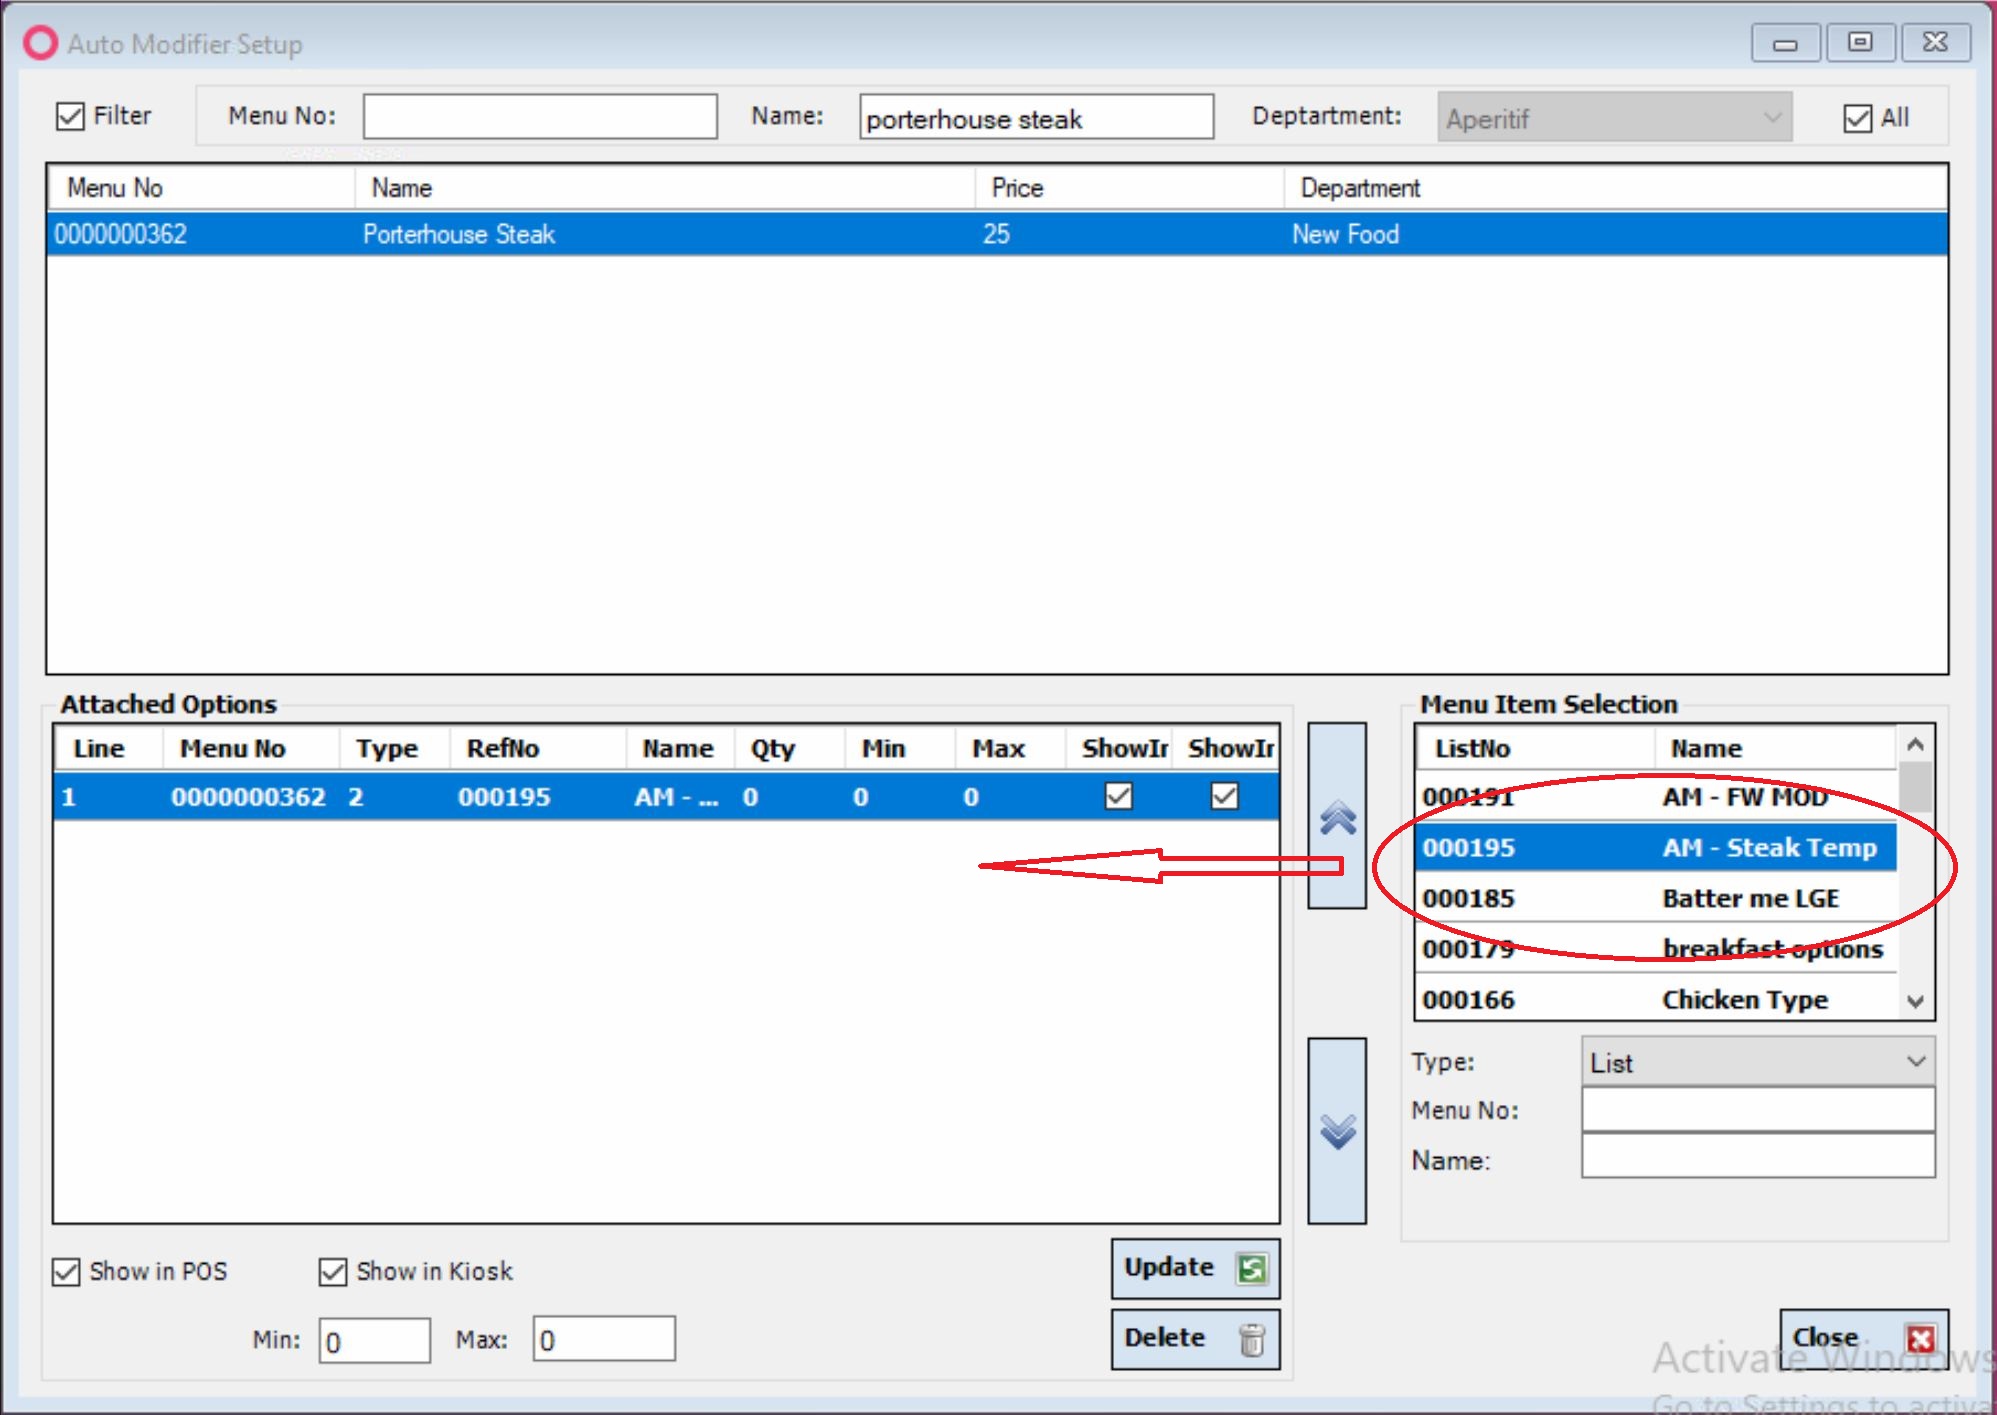The image size is (1997, 1415).
Task: Click the trash can icon on Delete
Action: pos(1252,1339)
